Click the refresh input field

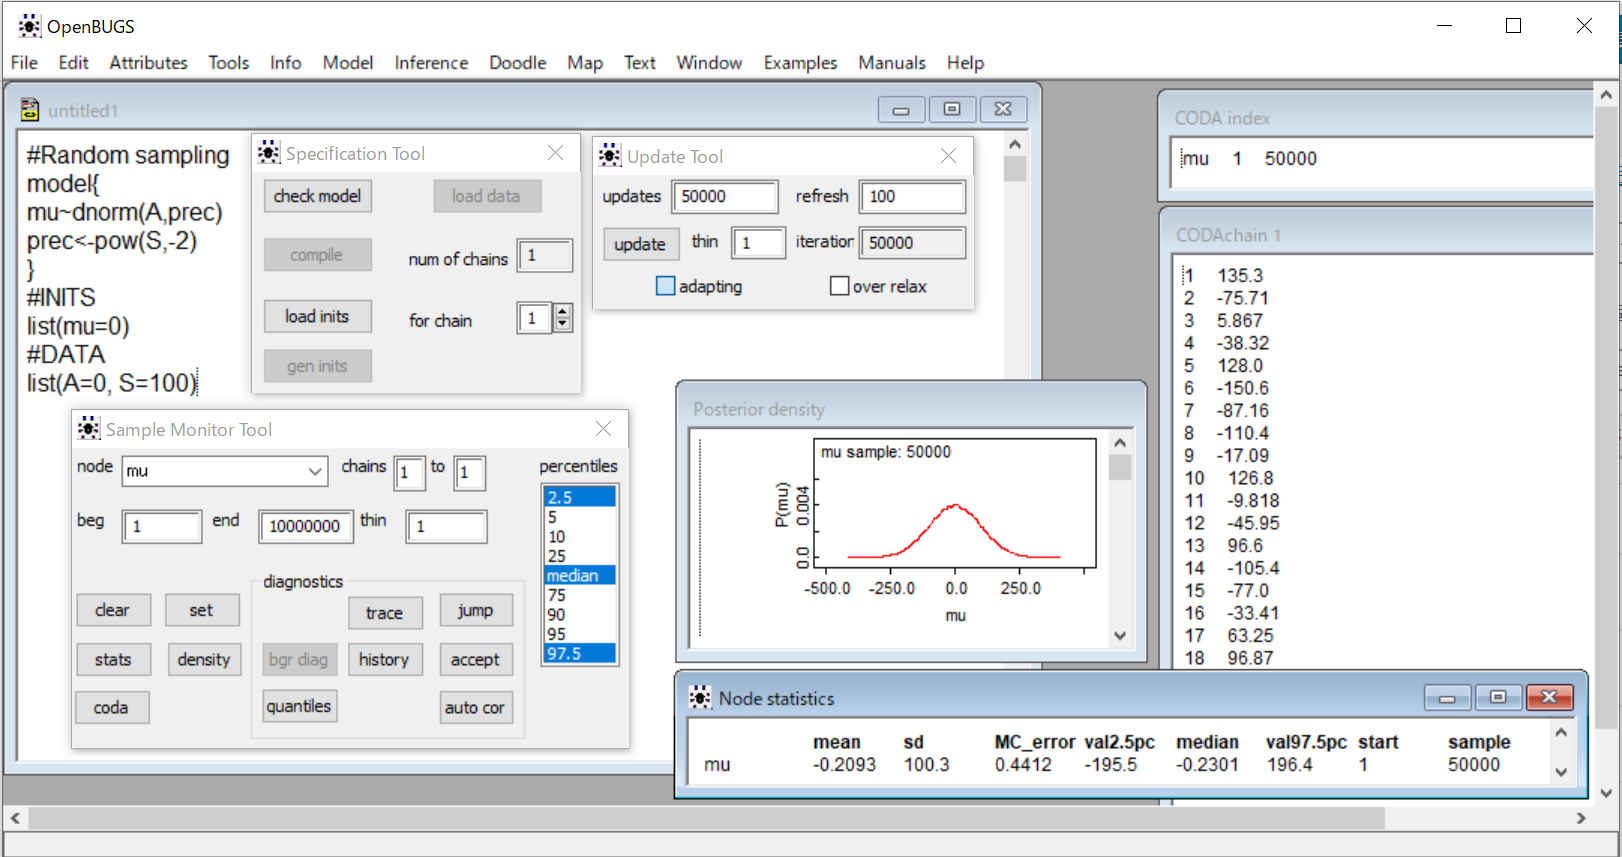click(913, 196)
